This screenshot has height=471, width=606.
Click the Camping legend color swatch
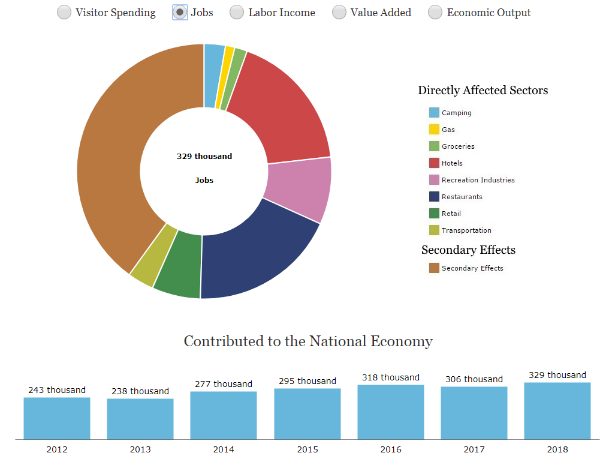coord(434,113)
